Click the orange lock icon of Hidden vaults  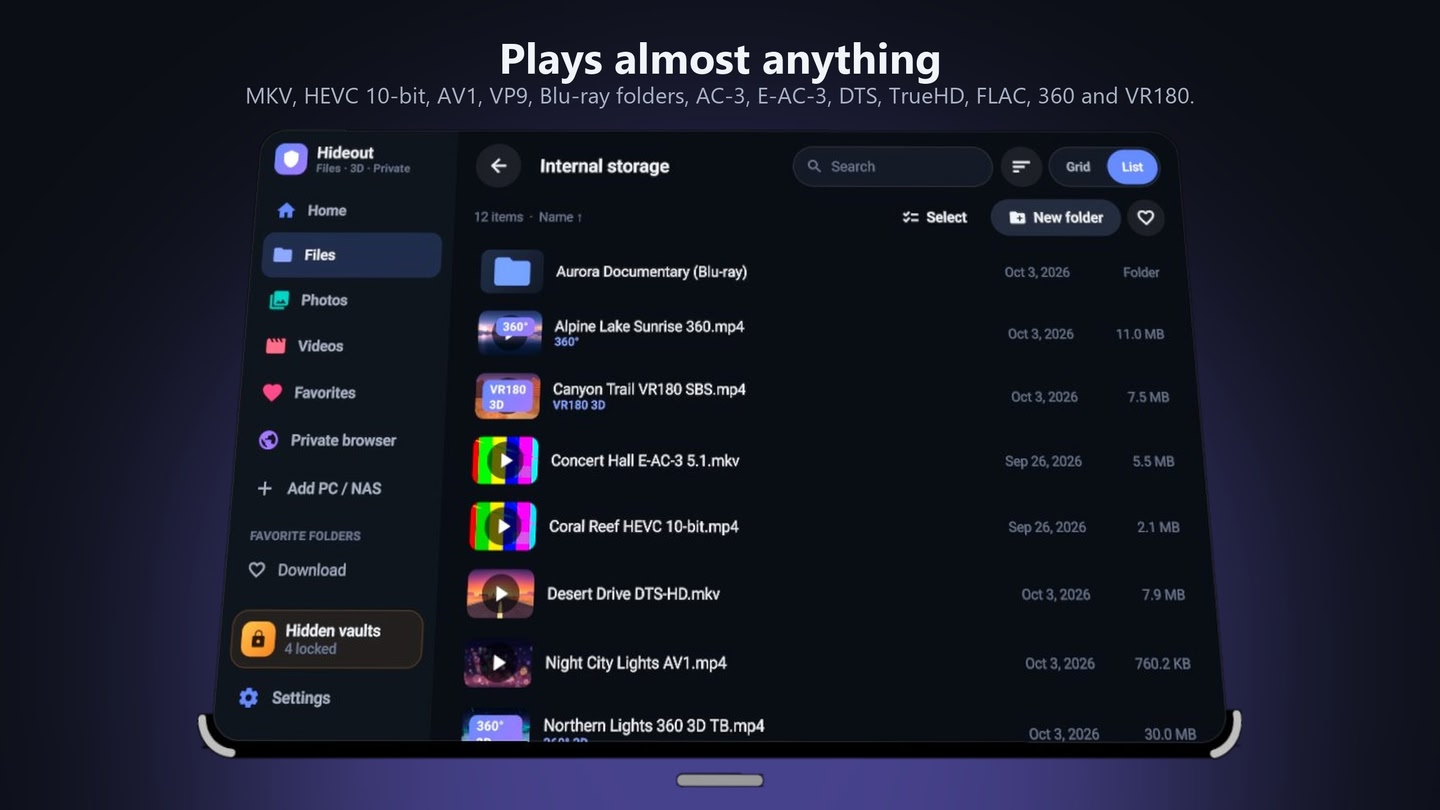pyautogui.click(x=257, y=639)
